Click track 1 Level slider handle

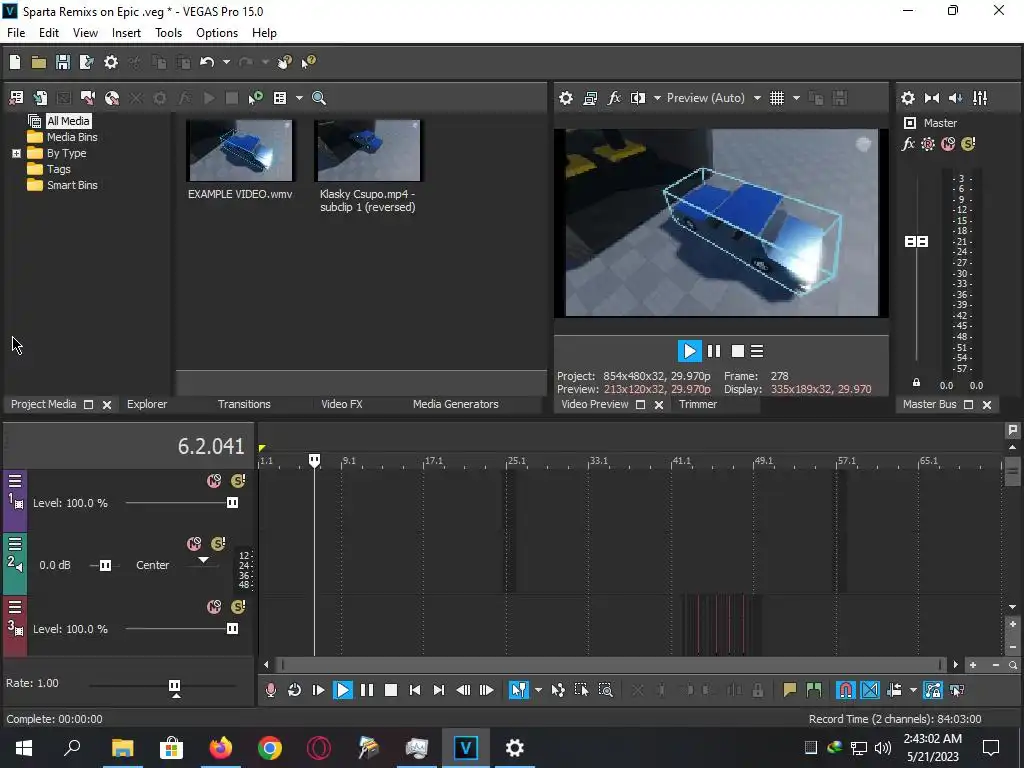tap(232, 503)
